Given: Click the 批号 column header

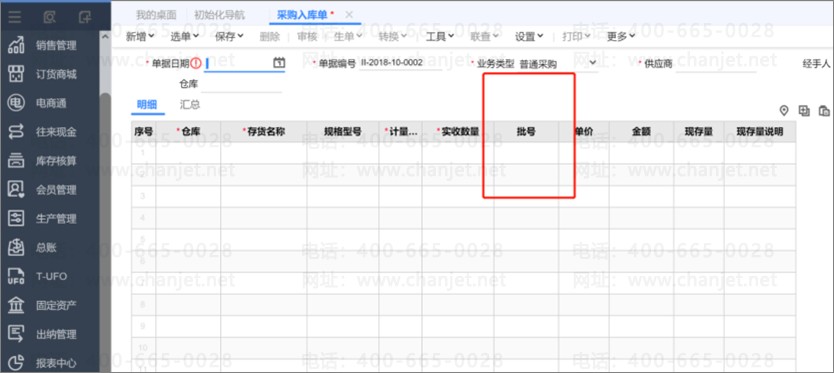Looking at the screenshot, I should click(x=526, y=131).
